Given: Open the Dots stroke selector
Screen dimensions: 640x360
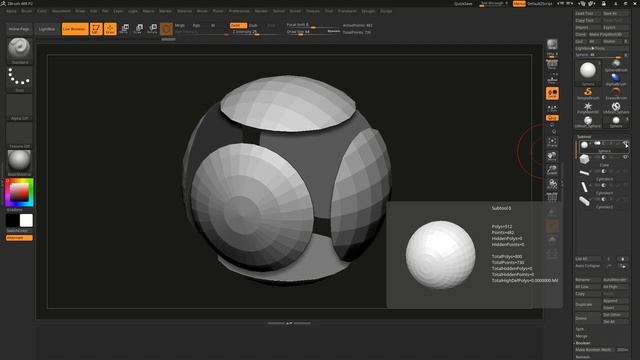Looking at the screenshot, I should tap(19, 79).
